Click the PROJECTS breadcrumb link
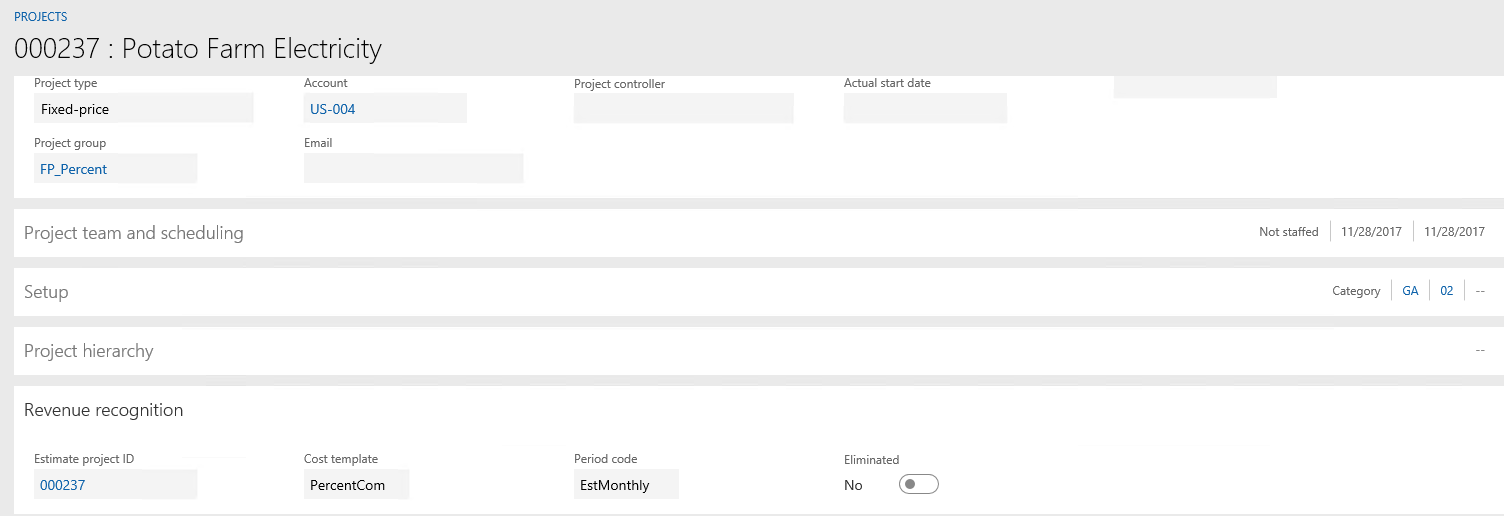The height and width of the screenshot is (516, 1504). click(40, 17)
